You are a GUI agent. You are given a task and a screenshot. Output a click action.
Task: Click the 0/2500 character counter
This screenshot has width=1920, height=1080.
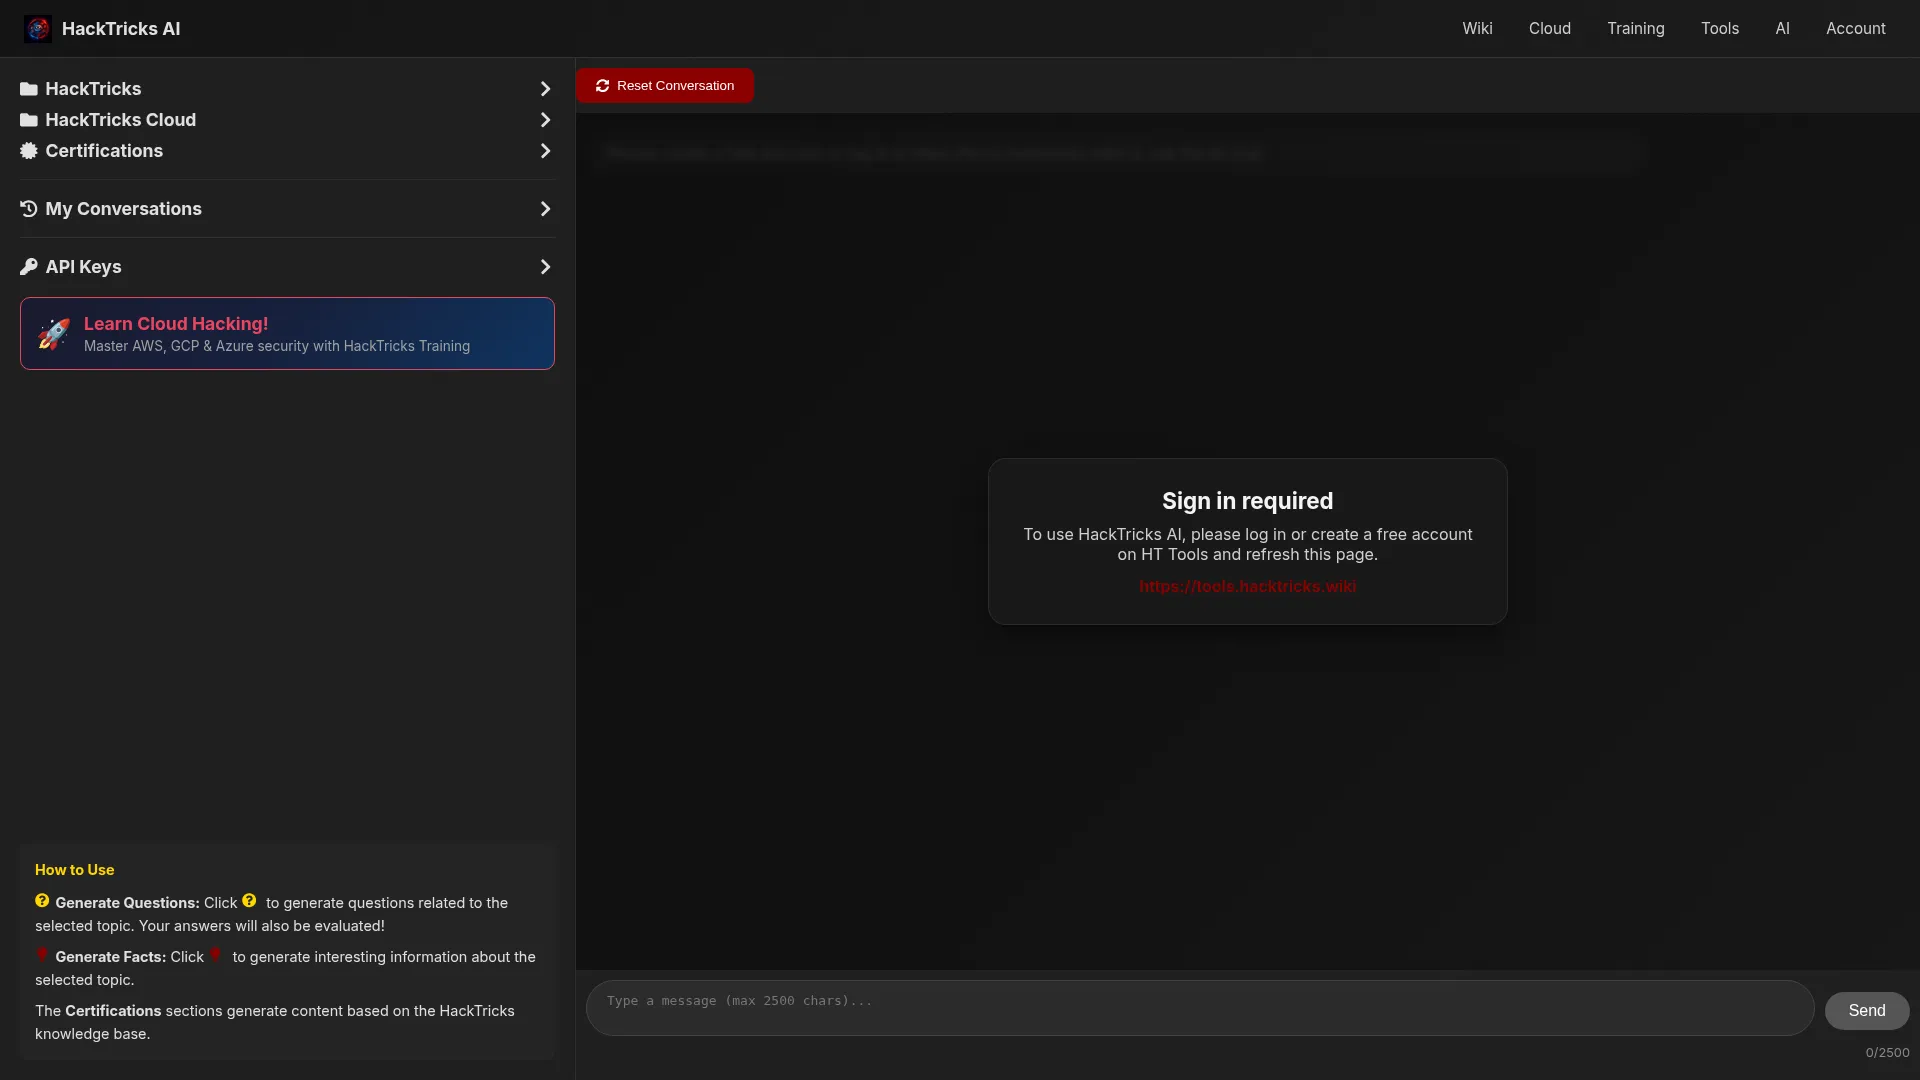coord(1887,1053)
